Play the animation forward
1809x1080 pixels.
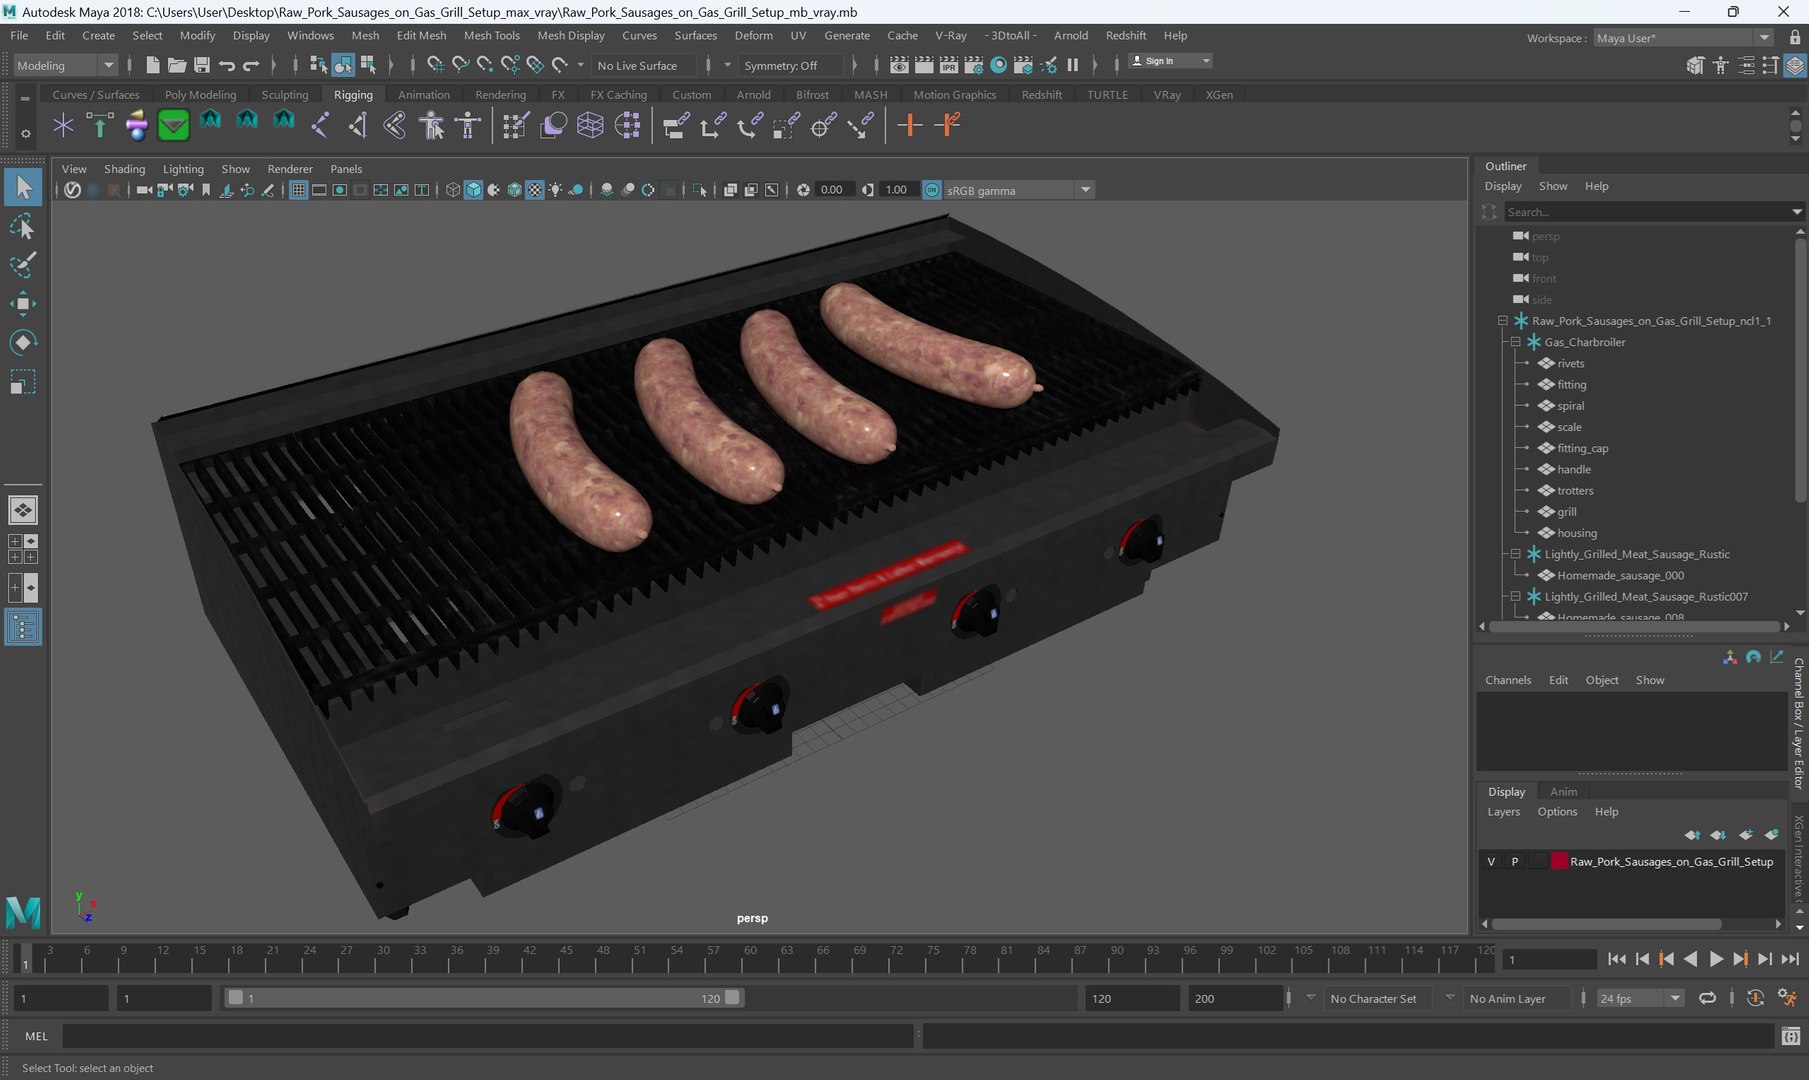coord(1716,959)
